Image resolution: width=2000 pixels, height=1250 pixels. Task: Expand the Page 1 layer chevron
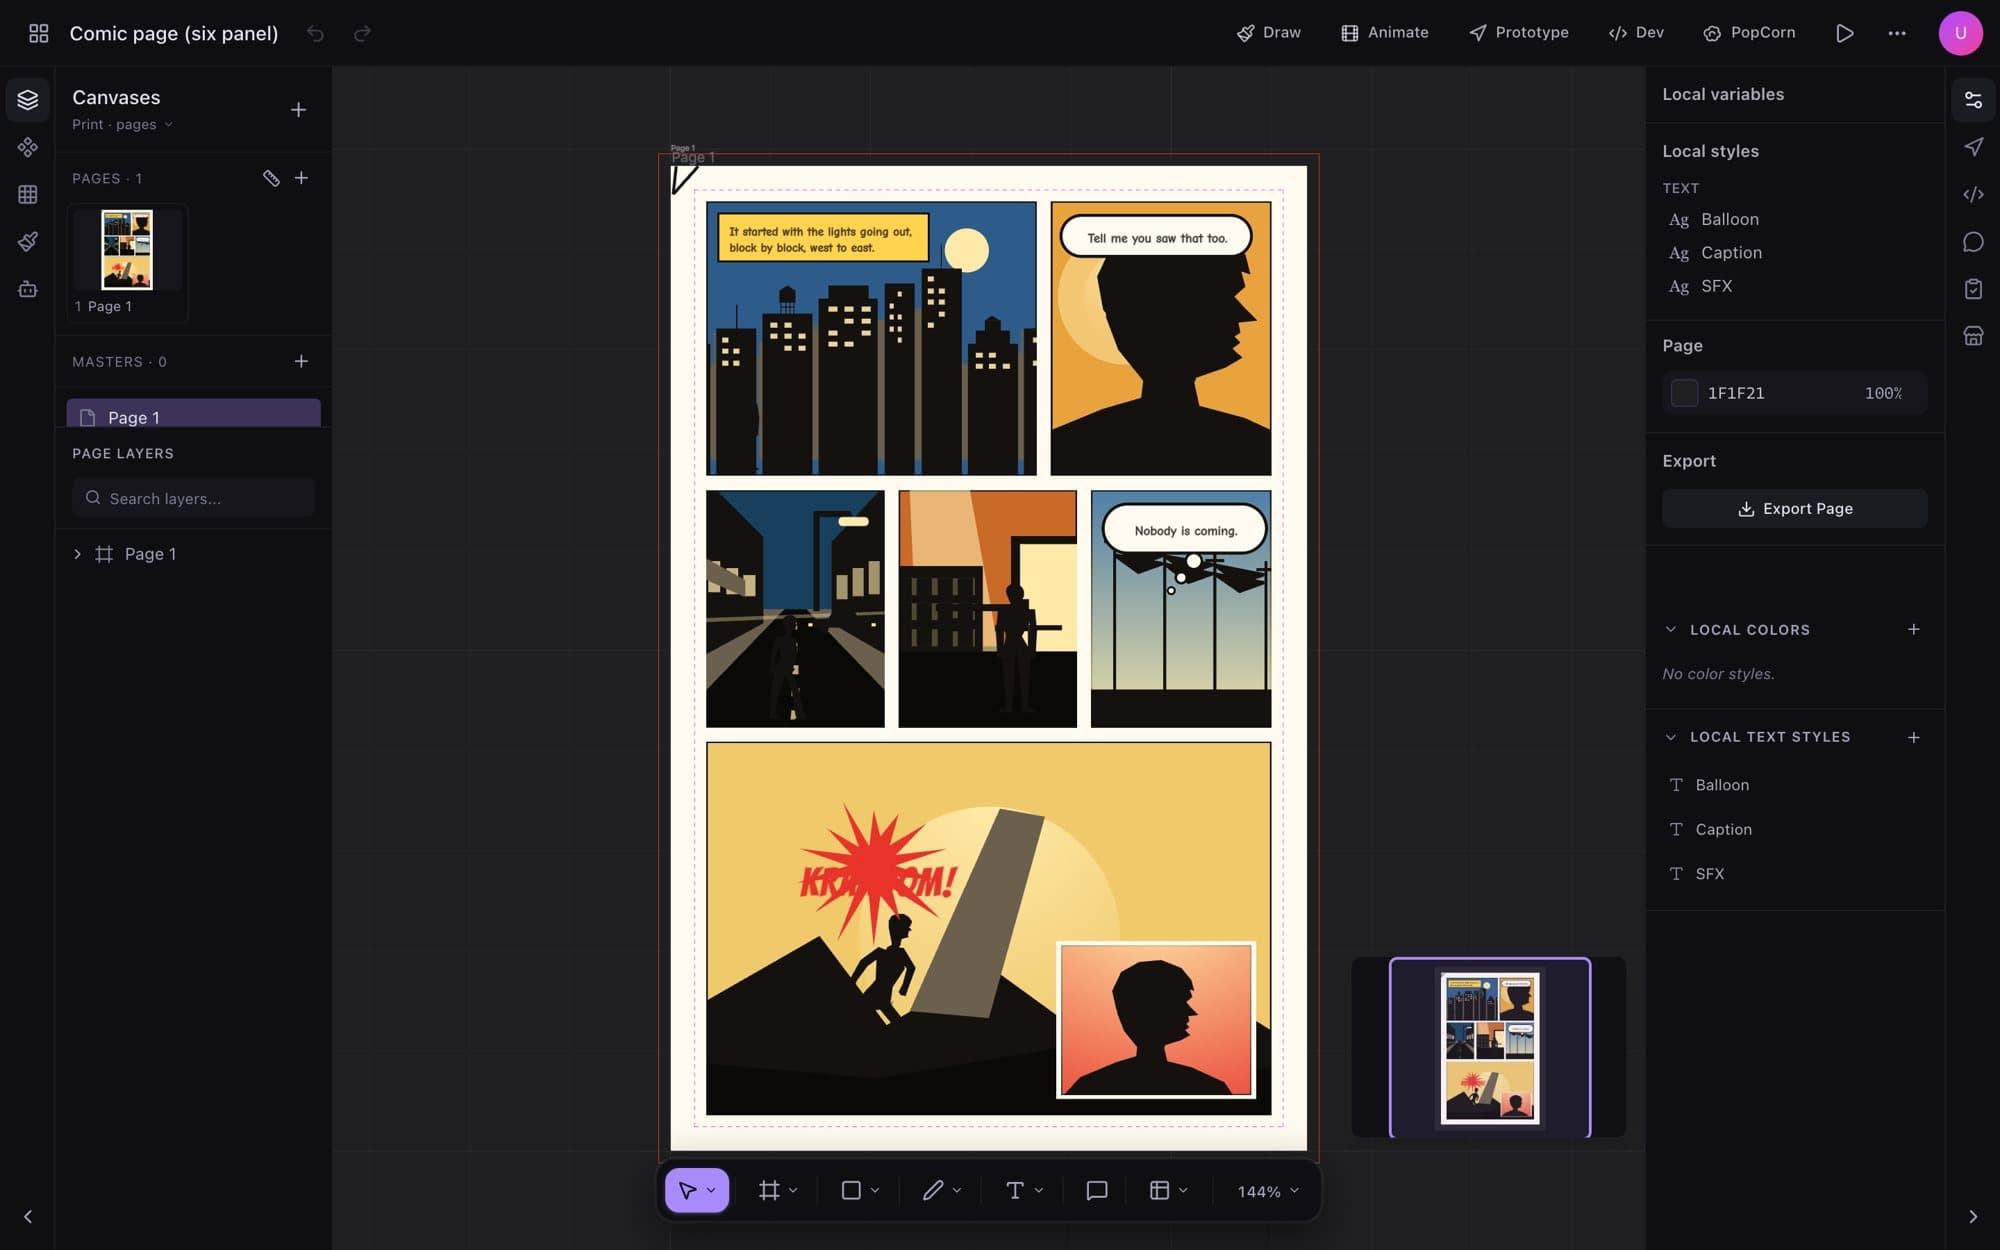[x=77, y=554]
